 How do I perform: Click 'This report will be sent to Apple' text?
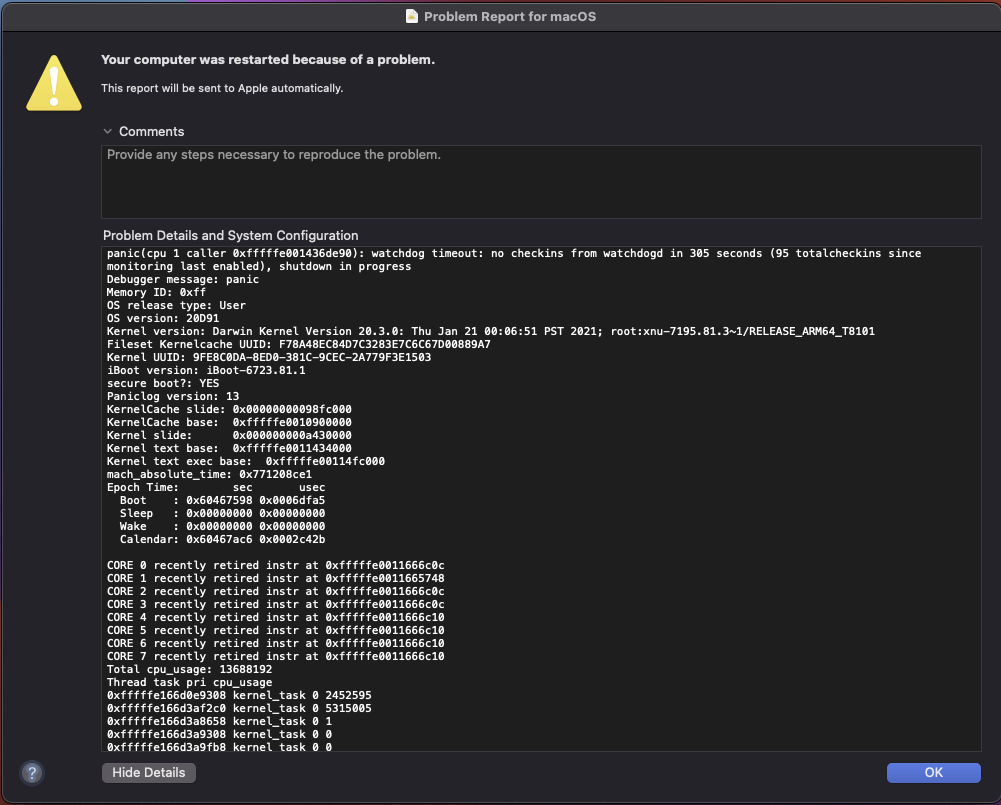pyautogui.click(x=222, y=88)
